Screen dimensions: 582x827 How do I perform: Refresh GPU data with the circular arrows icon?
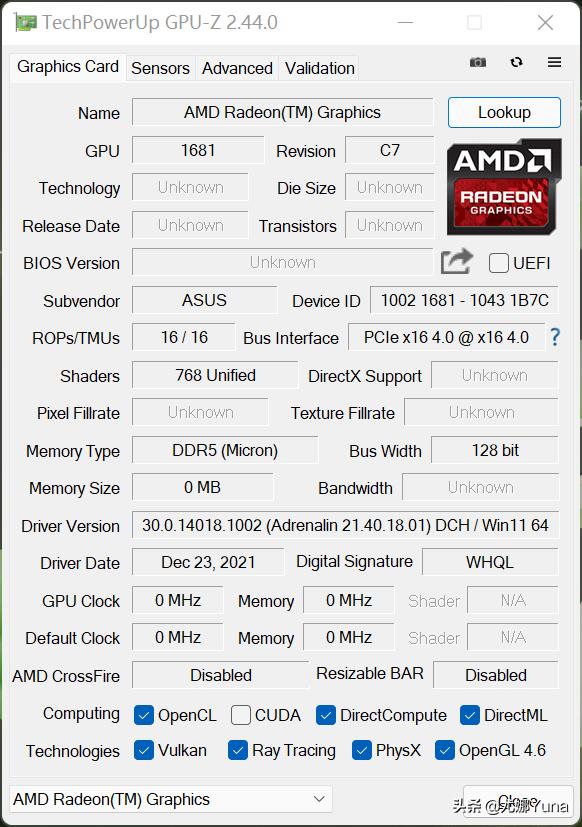coord(516,62)
